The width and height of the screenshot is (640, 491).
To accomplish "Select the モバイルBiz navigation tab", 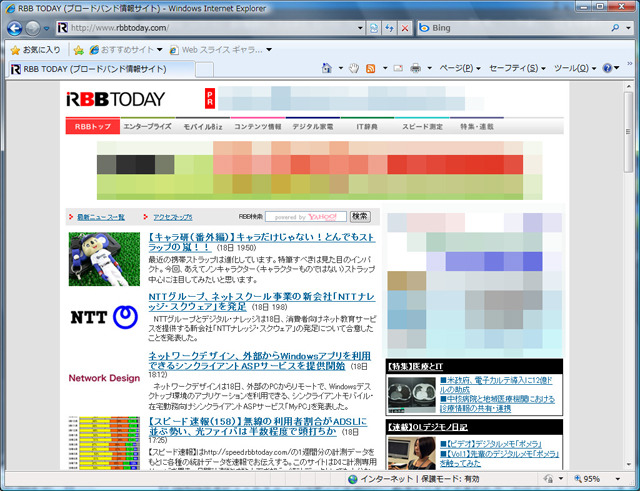I will click(203, 127).
